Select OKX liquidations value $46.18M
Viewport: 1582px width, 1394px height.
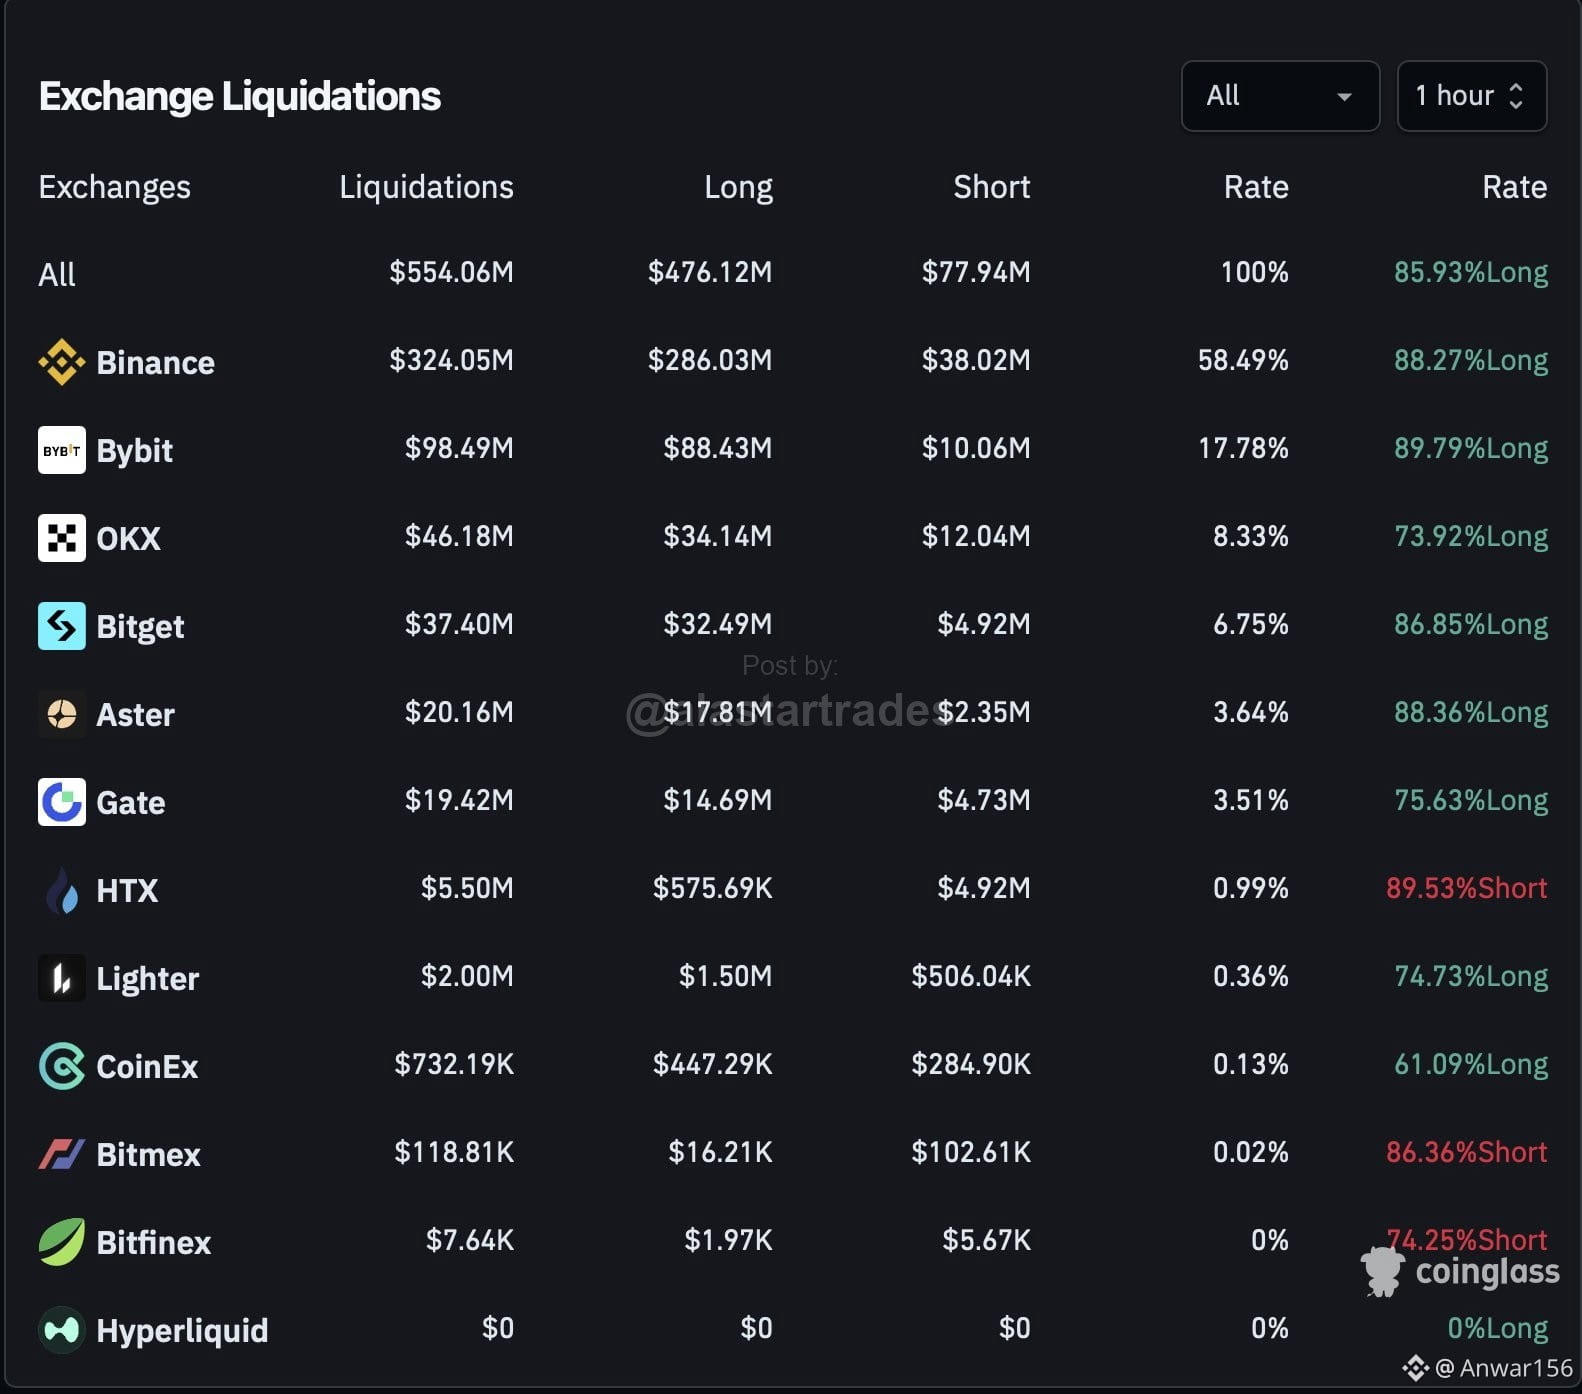459,536
